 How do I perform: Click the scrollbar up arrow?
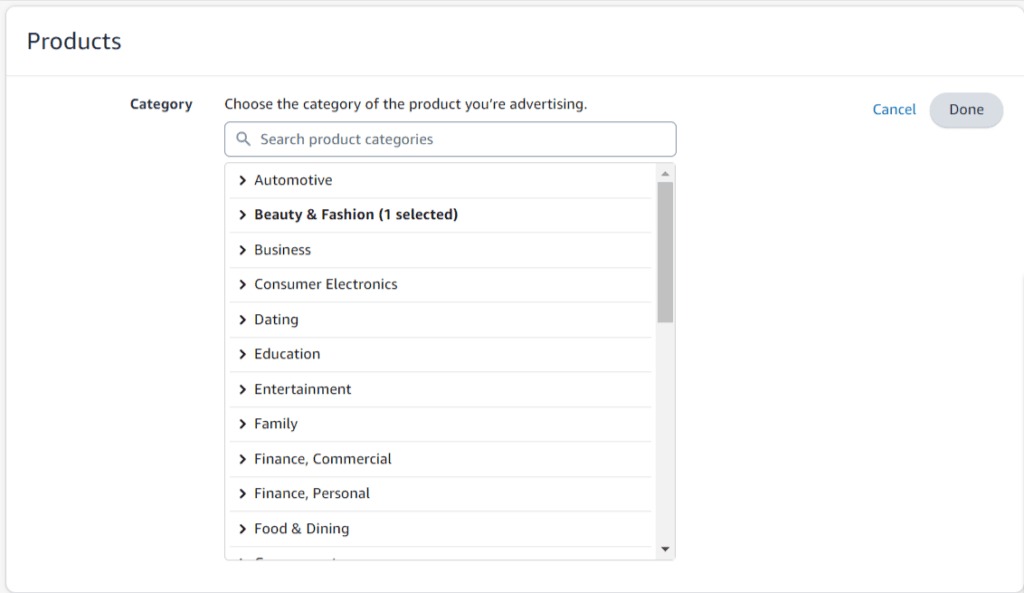[x=666, y=173]
